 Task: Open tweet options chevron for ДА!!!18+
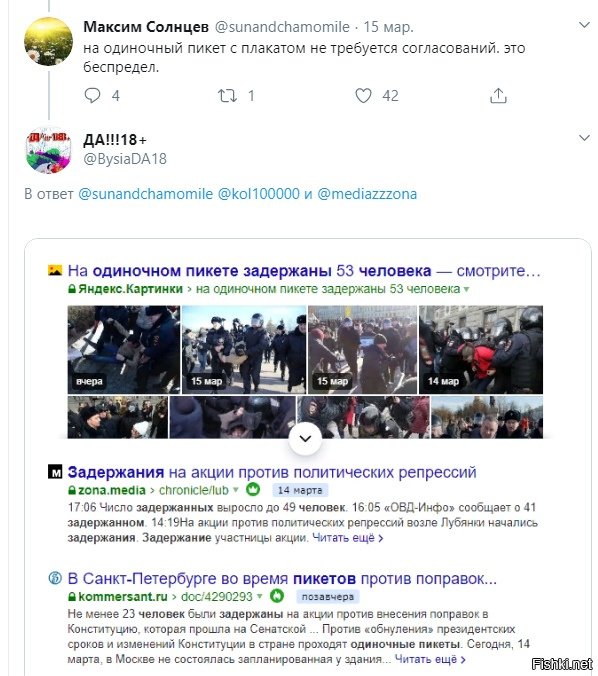tap(584, 138)
